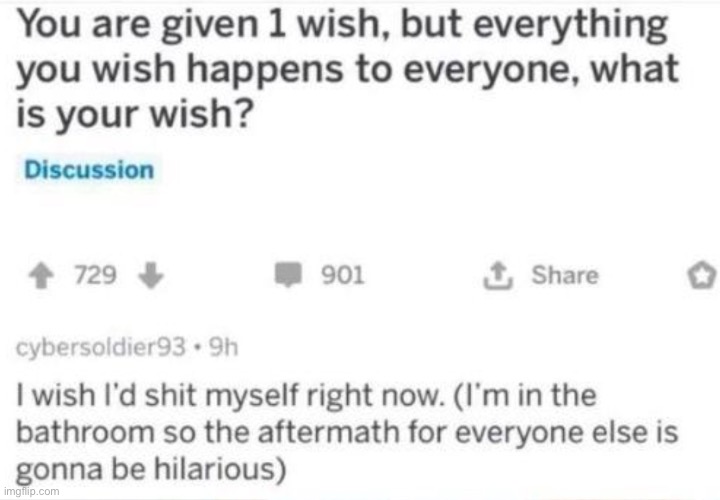Open the 901 comments count
The width and height of the screenshot is (720, 500).
pyautogui.click(x=343, y=275)
